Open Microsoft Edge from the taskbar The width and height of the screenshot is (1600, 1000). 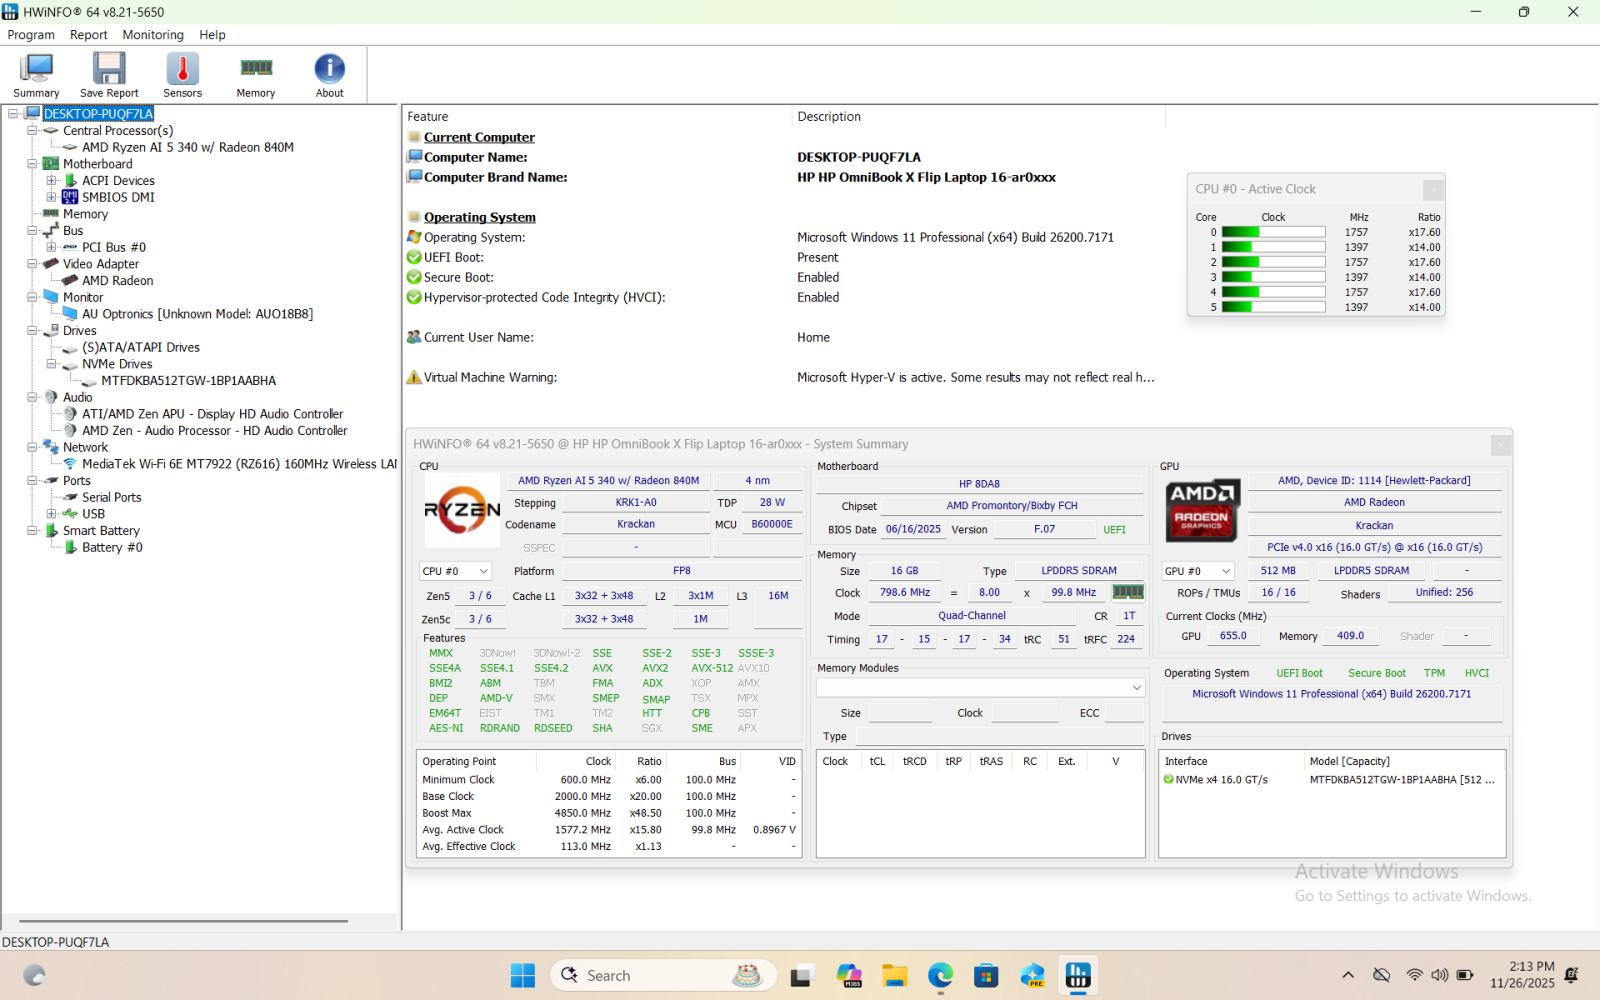click(x=940, y=976)
